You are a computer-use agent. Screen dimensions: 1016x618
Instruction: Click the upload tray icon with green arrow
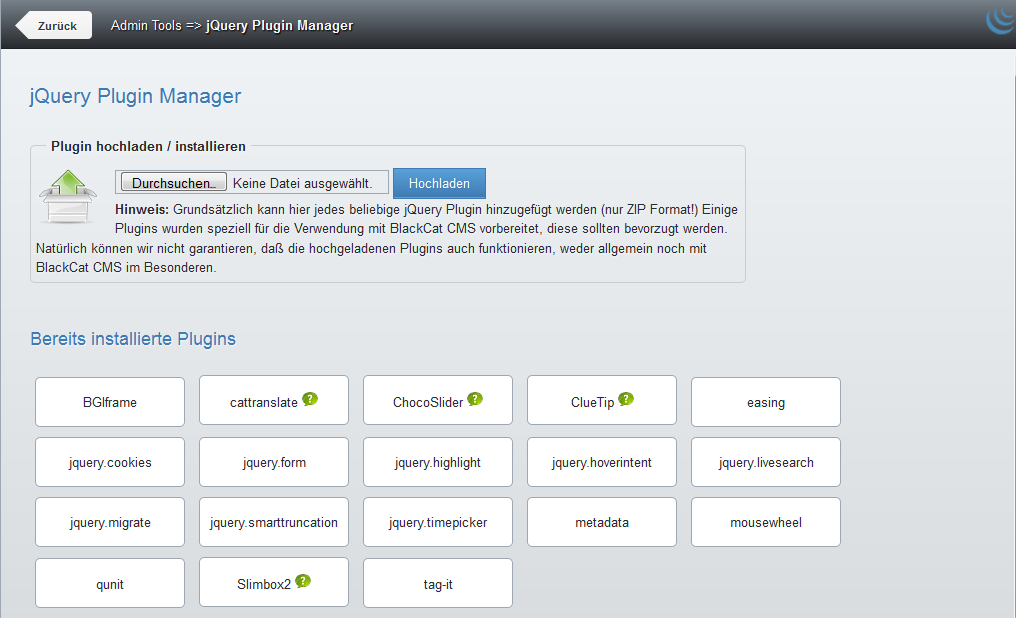(68, 197)
